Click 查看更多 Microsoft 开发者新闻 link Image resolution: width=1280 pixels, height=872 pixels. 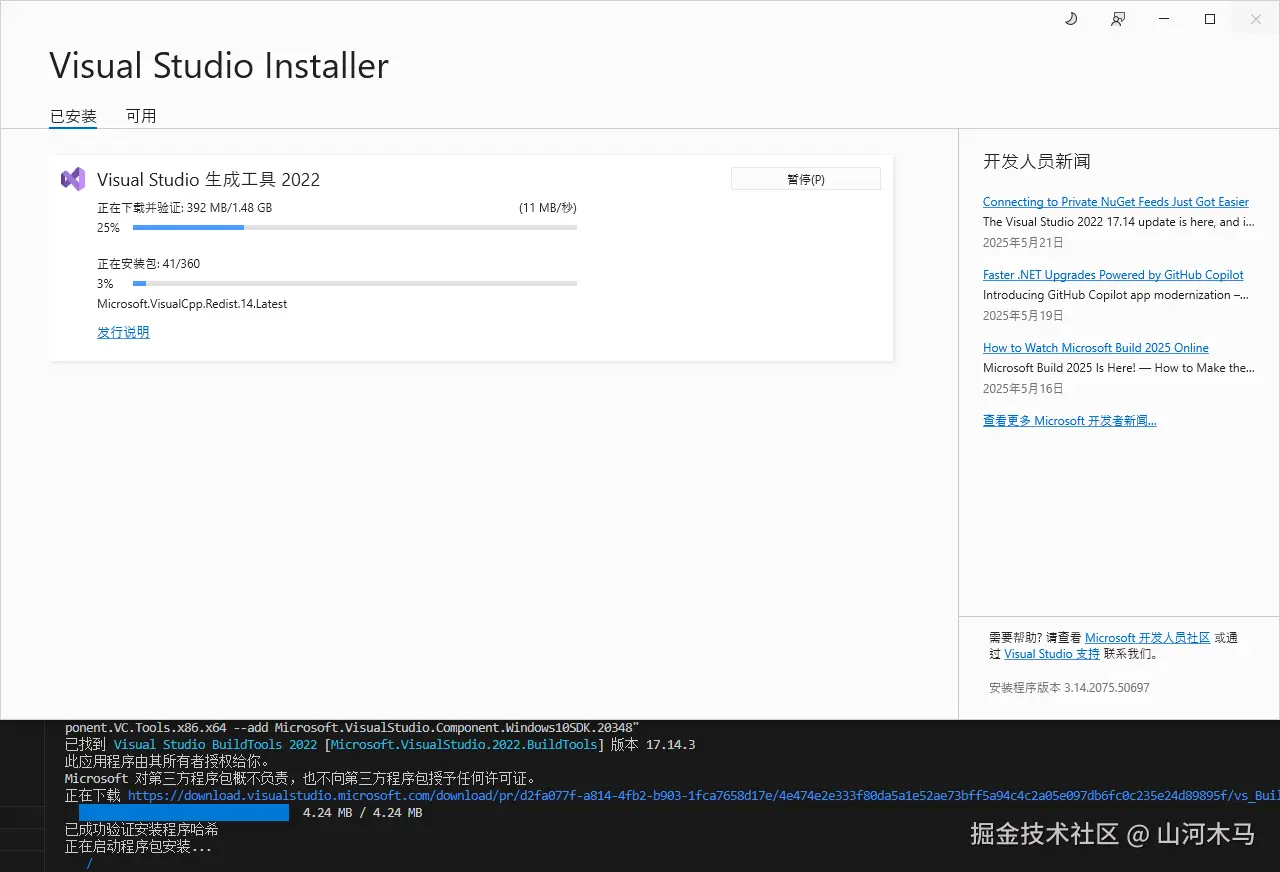click(1070, 421)
